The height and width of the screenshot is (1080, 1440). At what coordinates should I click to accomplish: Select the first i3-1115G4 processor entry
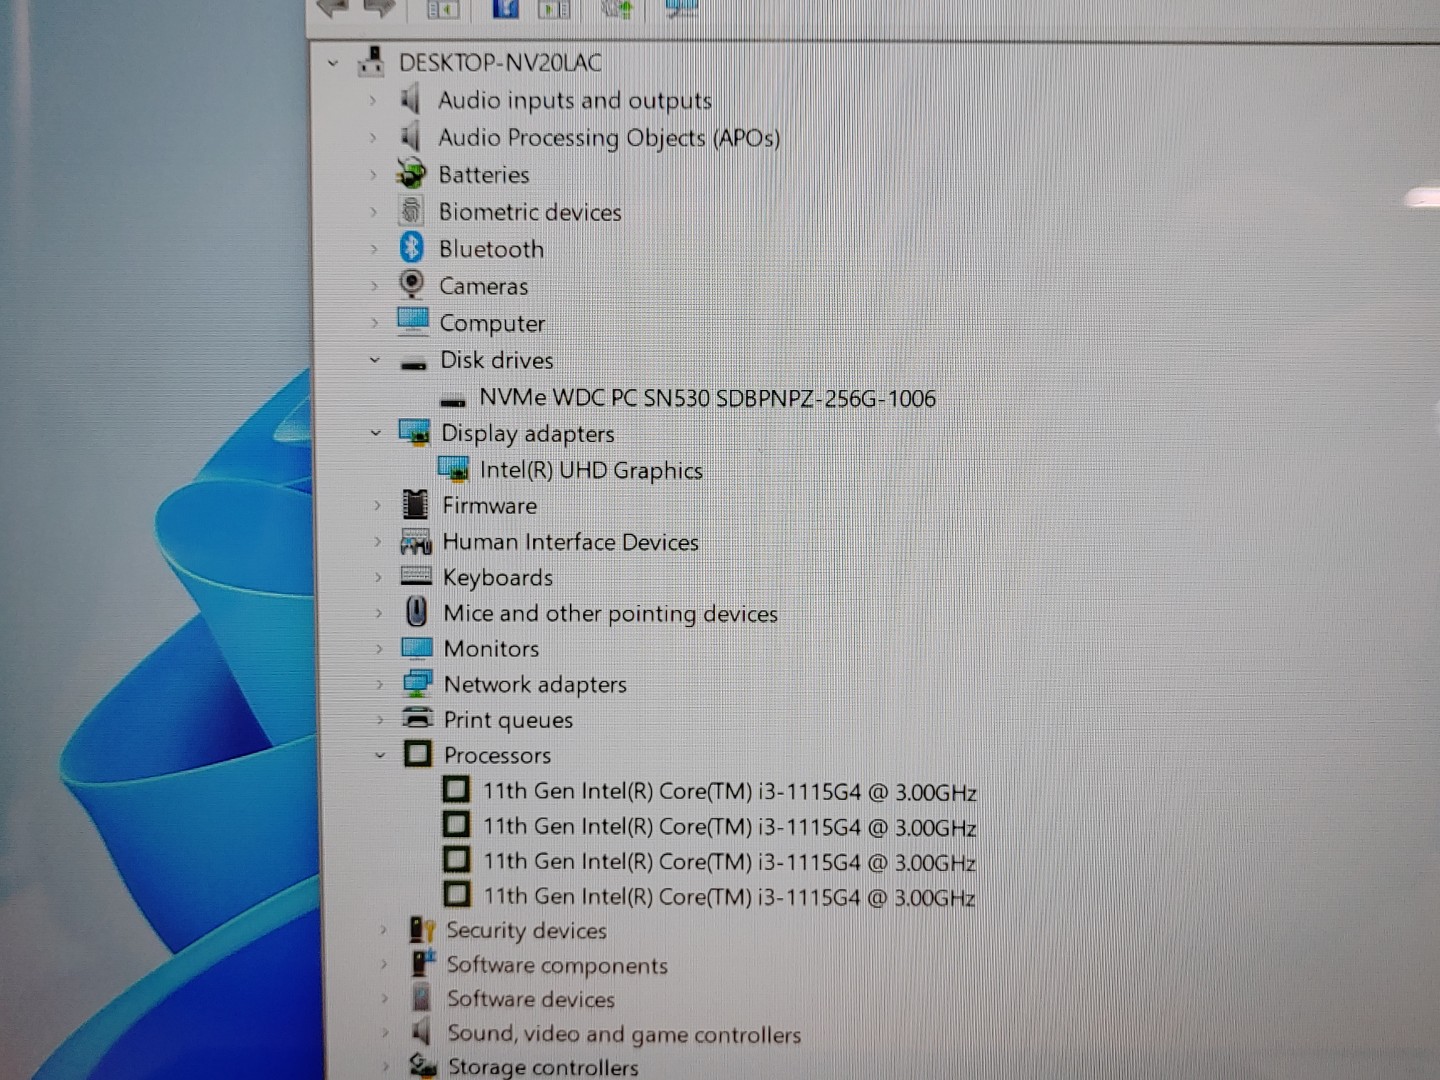[729, 791]
